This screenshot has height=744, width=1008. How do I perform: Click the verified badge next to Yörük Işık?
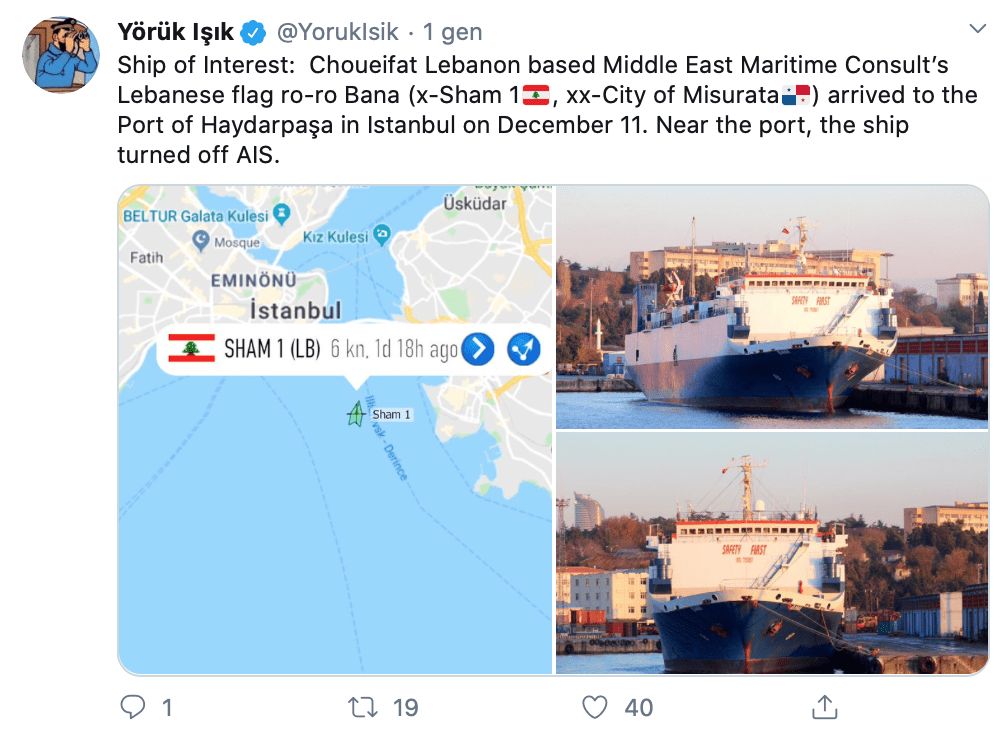pos(253,33)
